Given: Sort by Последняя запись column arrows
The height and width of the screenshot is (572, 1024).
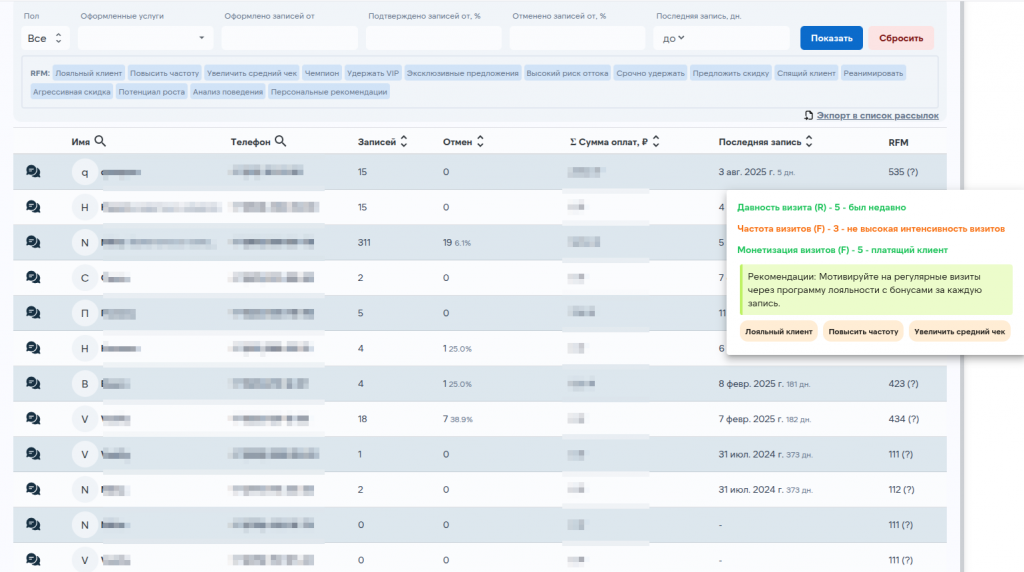Looking at the screenshot, I should tap(808, 142).
